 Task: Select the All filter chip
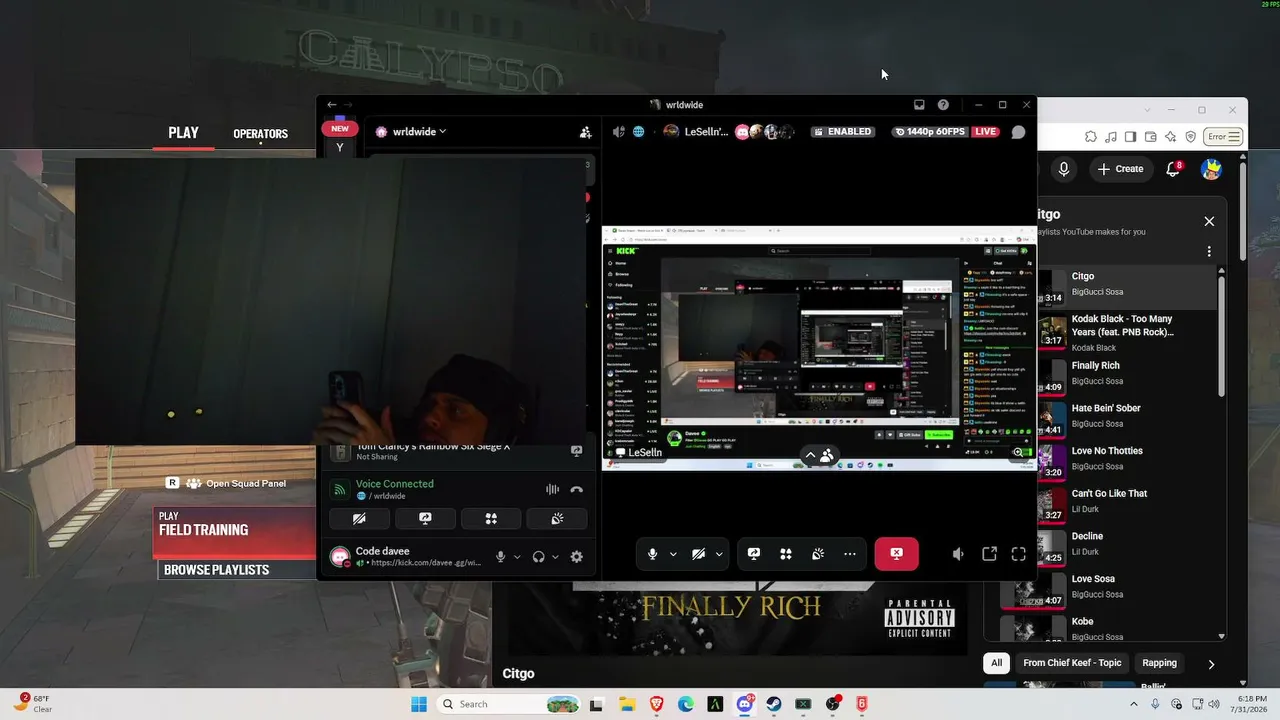[x=996, y=663]
